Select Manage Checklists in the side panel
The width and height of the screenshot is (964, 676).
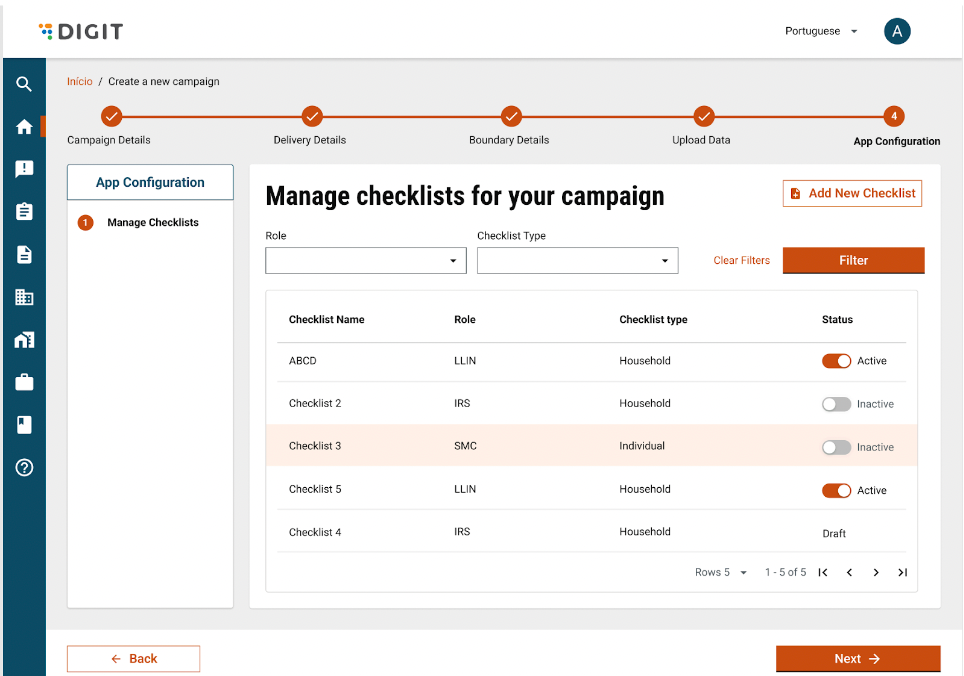(x=152, y=223)
